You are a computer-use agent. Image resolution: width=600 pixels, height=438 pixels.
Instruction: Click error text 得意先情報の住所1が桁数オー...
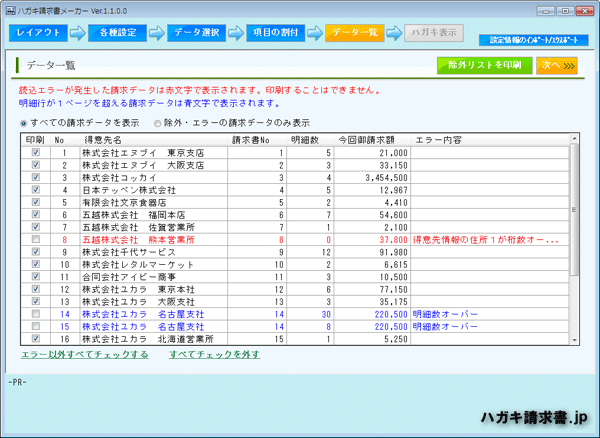click(x=485, y=240)
